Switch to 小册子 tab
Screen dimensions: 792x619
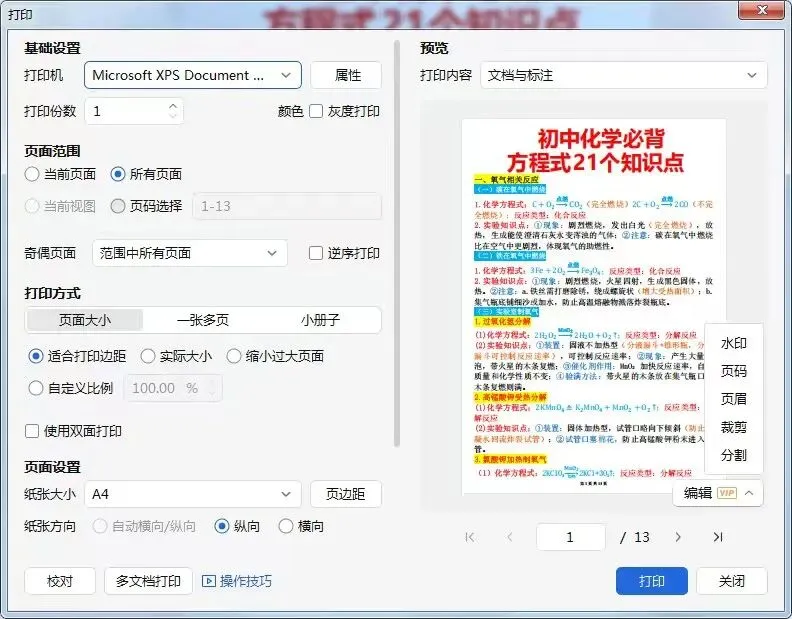click(x=320, y=320)
